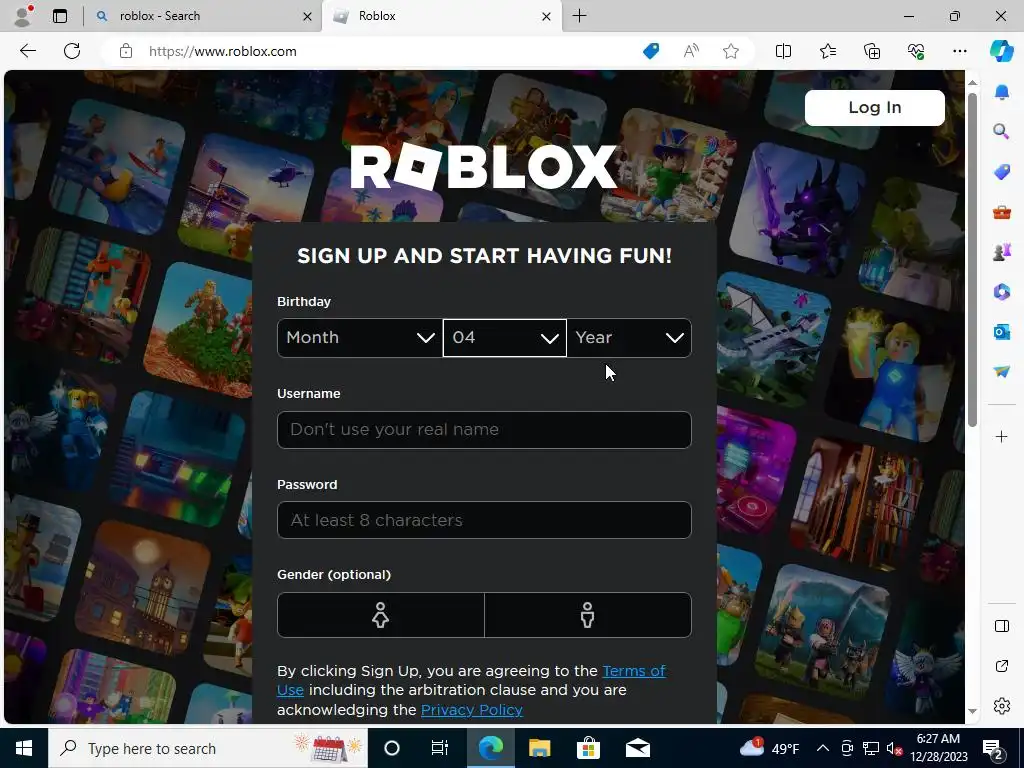
Task: Show hidden system tray icons chevron
Action: [x=823, y=748]
